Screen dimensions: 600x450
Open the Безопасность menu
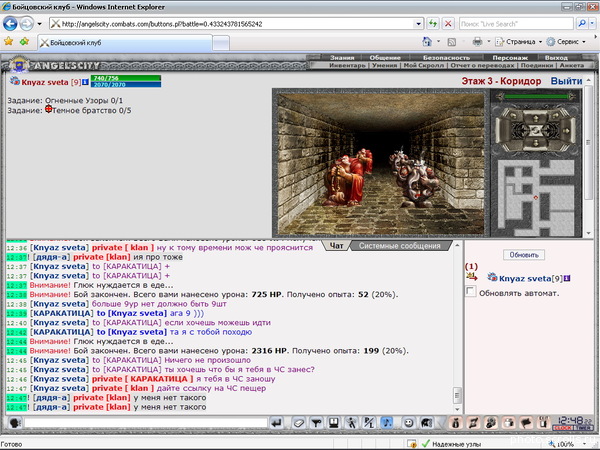click(446, 57)
